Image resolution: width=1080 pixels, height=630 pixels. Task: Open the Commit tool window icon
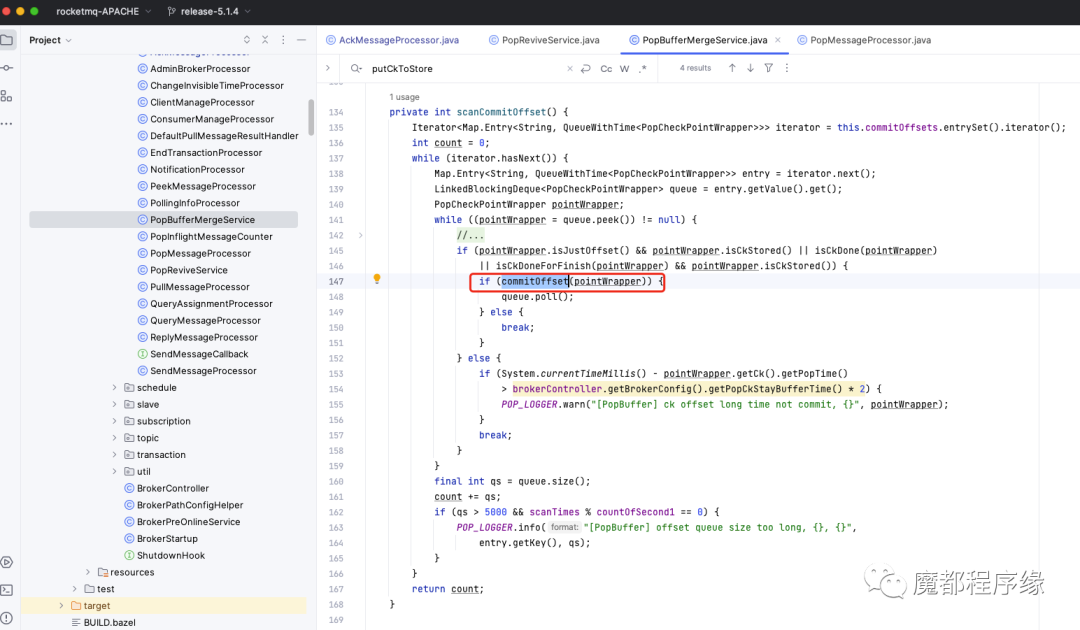(x=7, y=68)
